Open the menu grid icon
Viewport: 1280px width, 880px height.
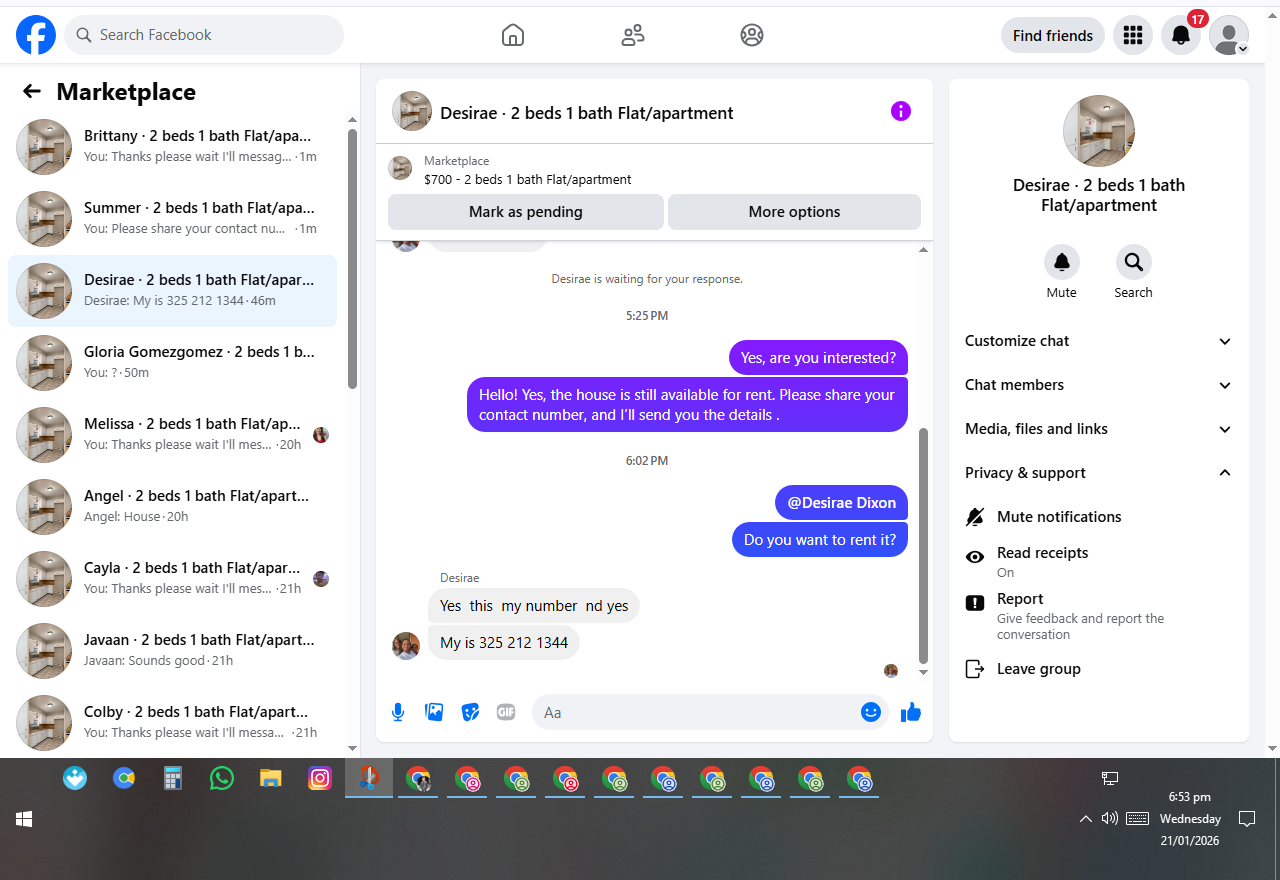(x=1133, y=35)
